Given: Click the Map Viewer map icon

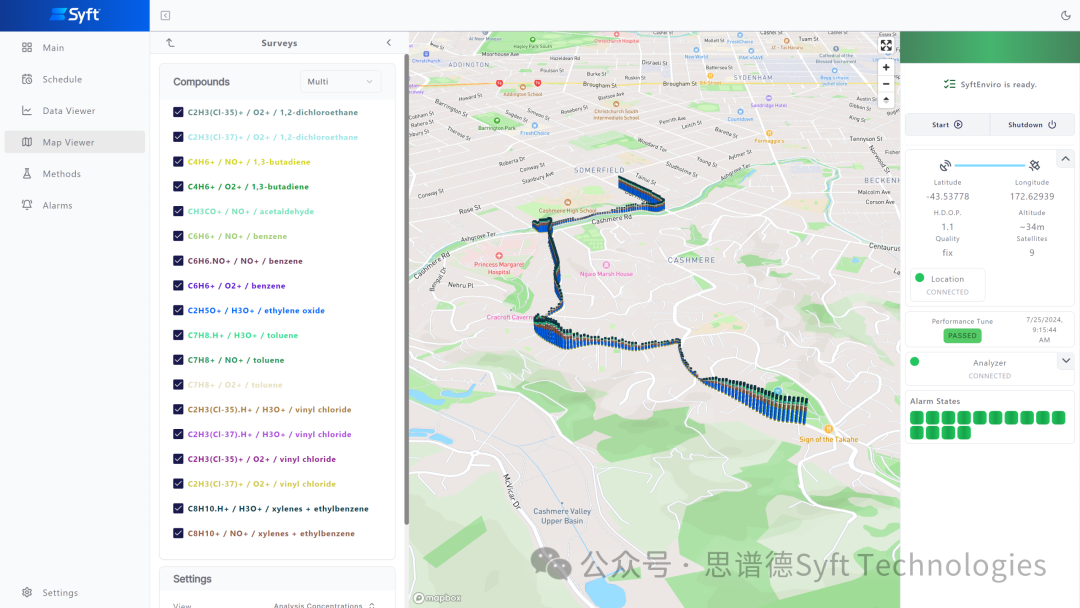Looking at the screenshot, I should point(27,142).
